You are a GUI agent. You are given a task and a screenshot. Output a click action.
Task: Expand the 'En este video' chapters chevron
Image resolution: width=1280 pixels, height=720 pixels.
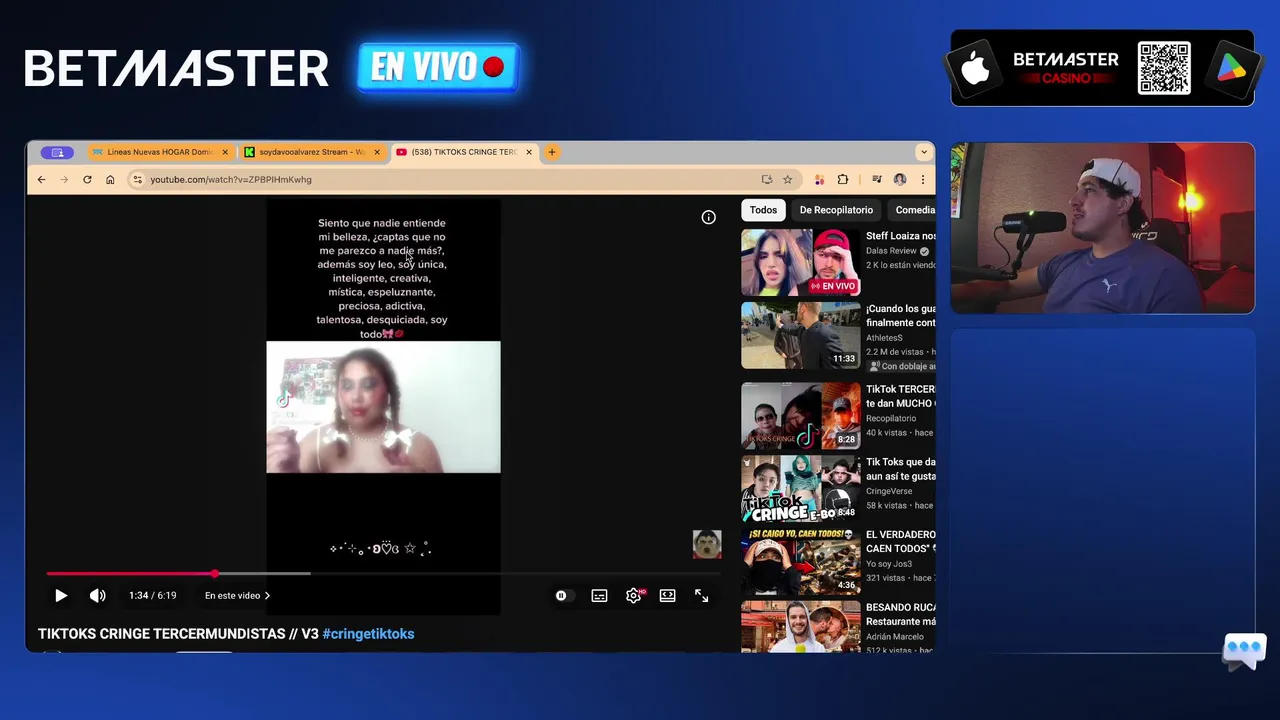[267, 596]
